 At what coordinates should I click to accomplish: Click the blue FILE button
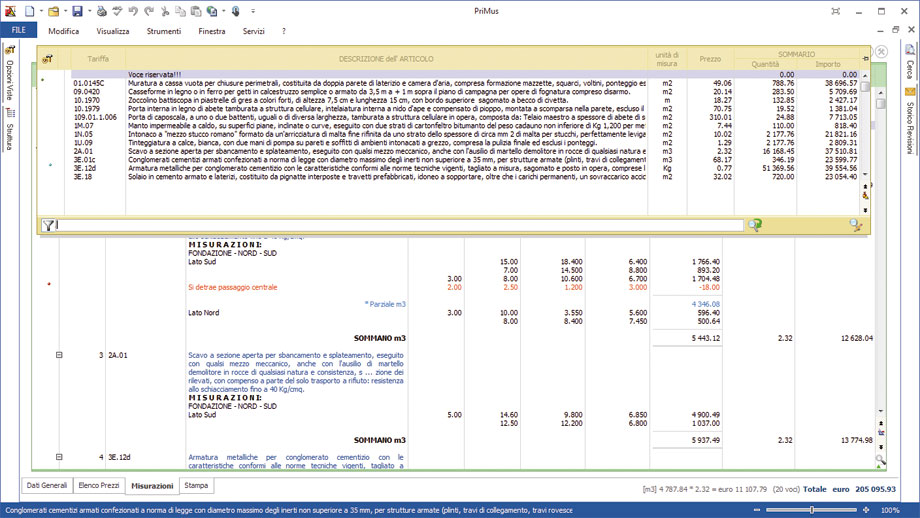pos(19,31)
